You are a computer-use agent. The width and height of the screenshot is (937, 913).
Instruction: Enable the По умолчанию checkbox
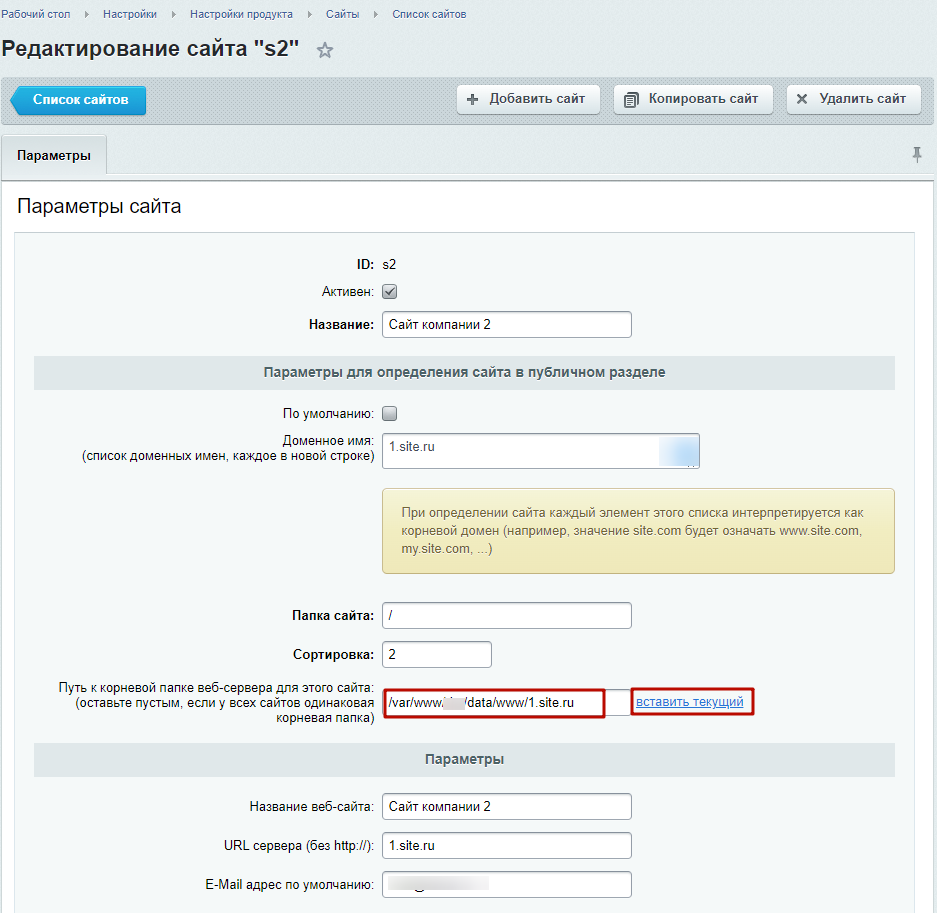(390, 413)
